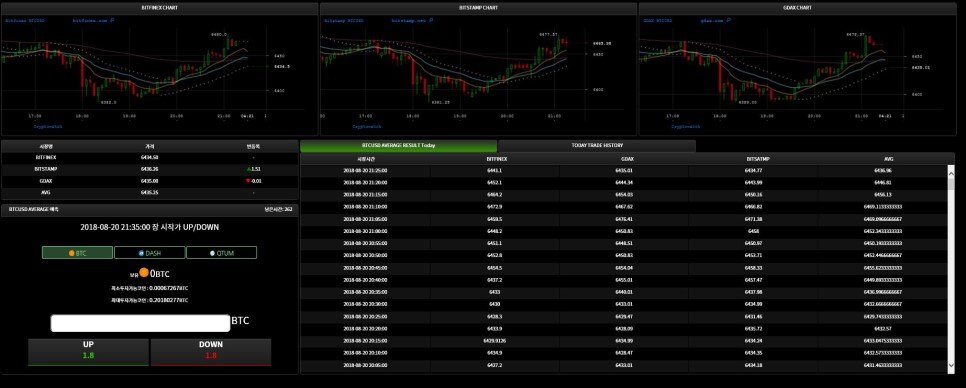Click GDAX price 6435.00
This screenshot has height=388, width=966.
click(x=150, y=180)
